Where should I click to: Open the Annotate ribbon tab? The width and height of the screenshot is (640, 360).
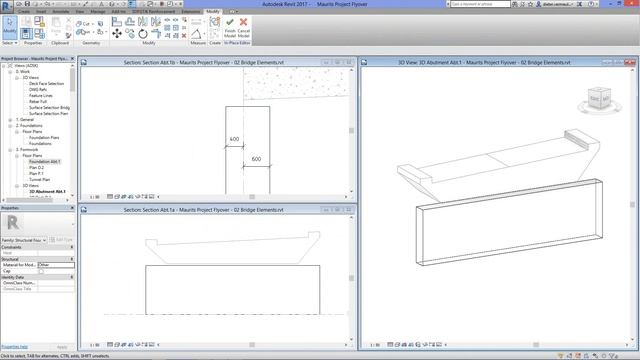(61, 11)
